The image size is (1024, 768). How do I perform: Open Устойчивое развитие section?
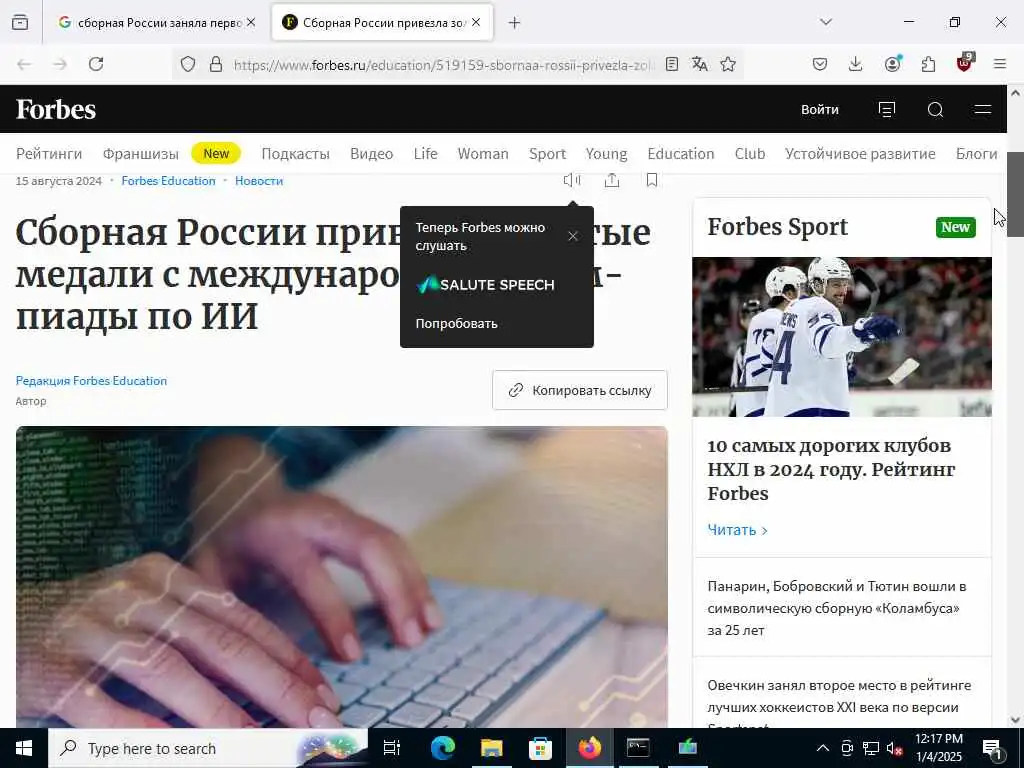tap(860, 153)
